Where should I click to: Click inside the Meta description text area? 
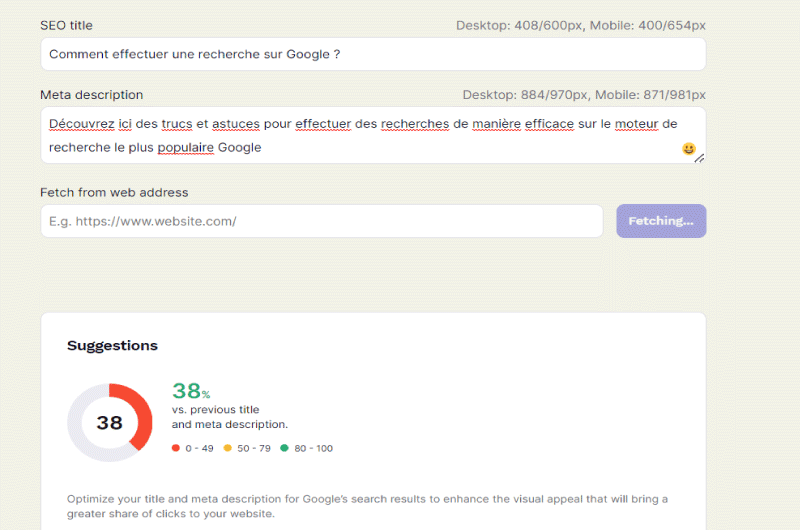click(x=373, y=135)
